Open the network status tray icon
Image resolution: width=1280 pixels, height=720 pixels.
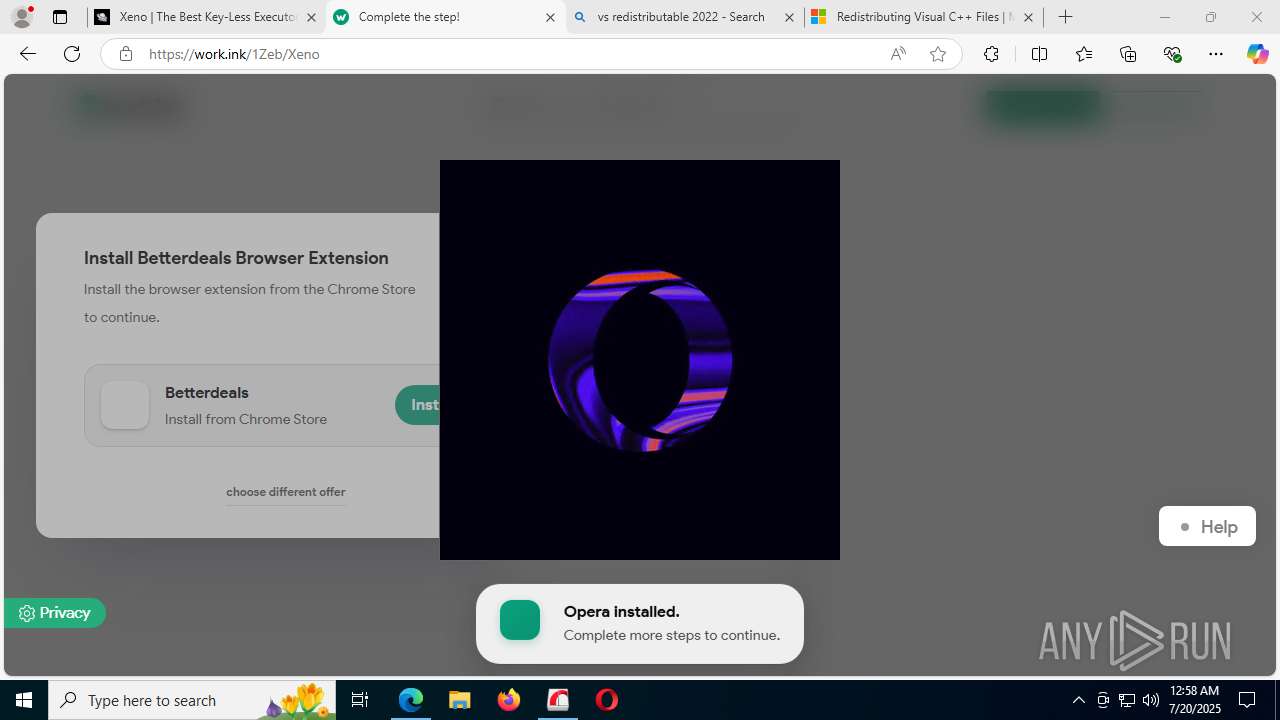(1127, 700)
